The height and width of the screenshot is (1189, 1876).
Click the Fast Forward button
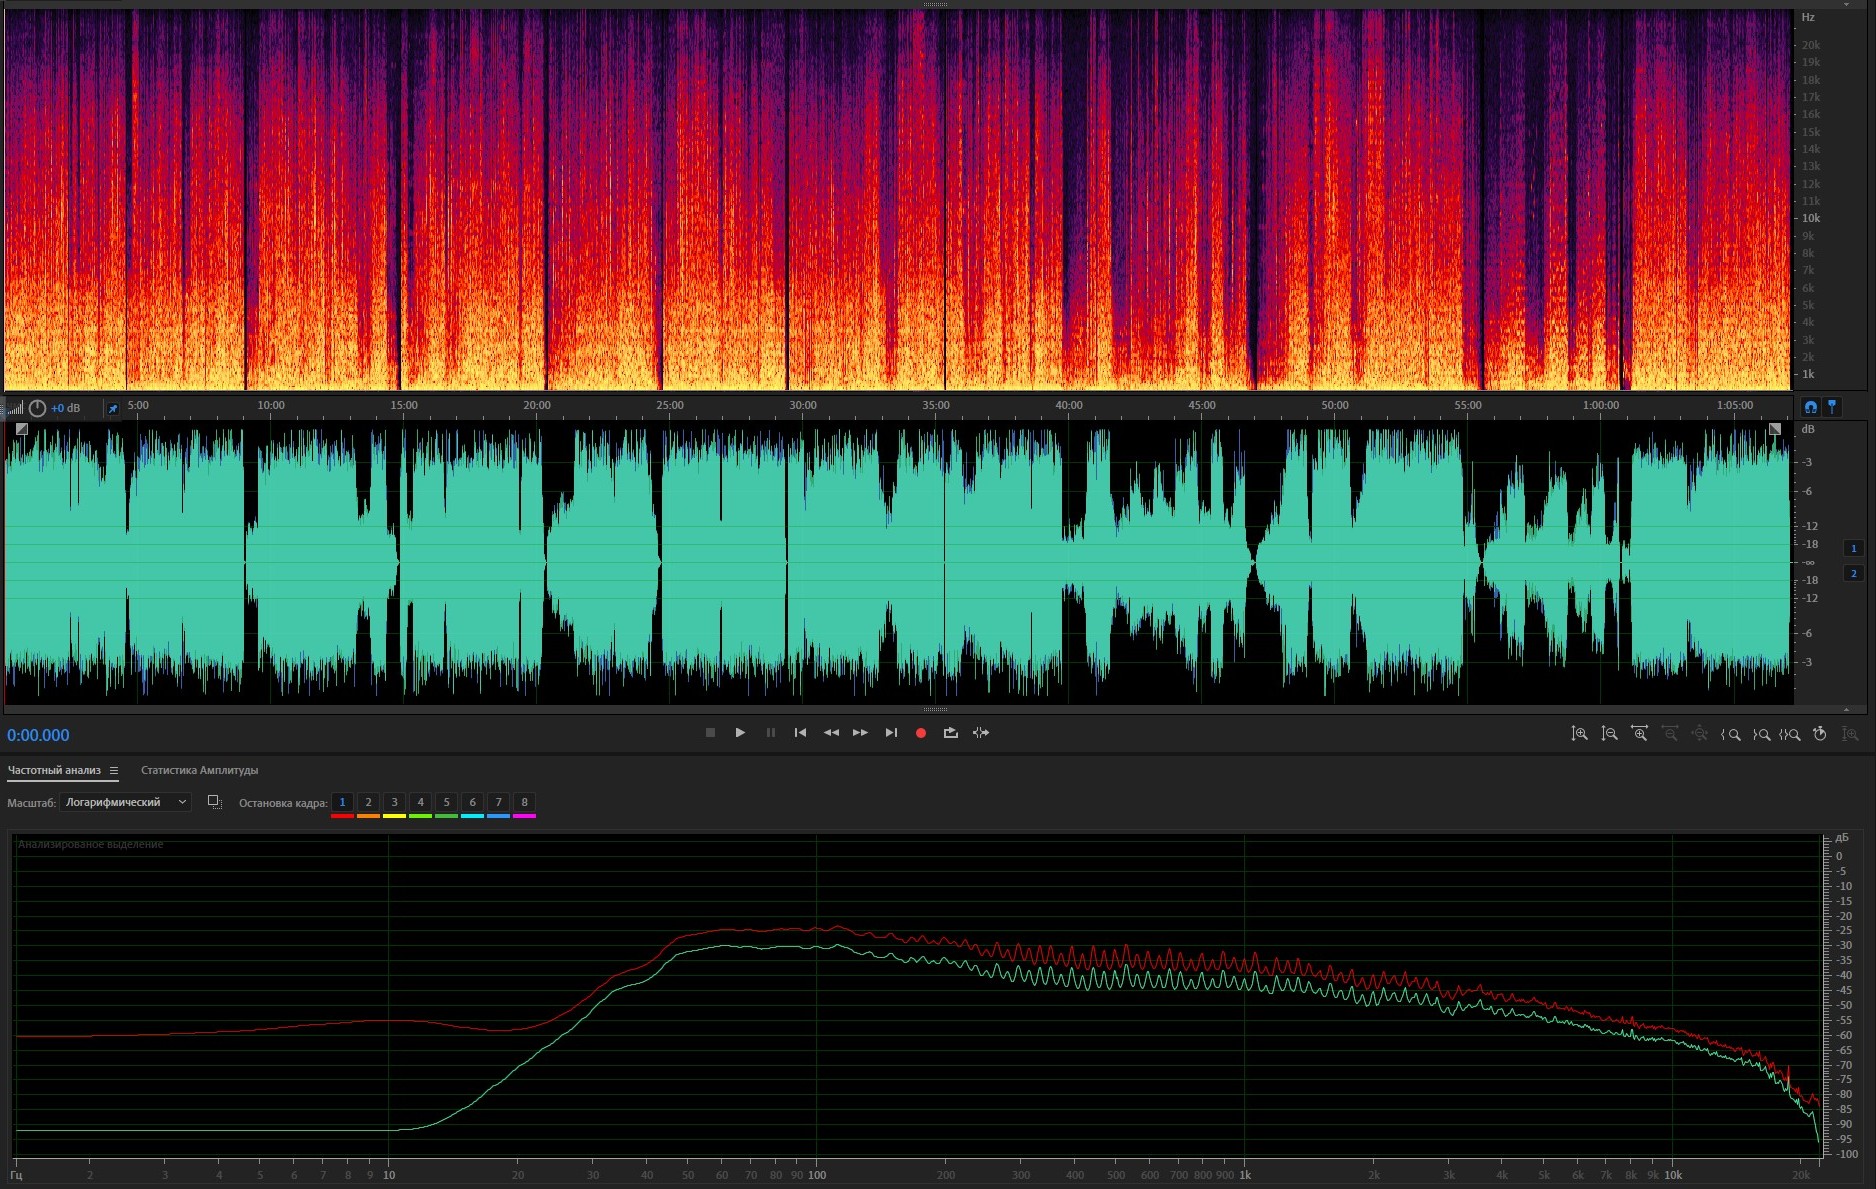coord(860,733)
